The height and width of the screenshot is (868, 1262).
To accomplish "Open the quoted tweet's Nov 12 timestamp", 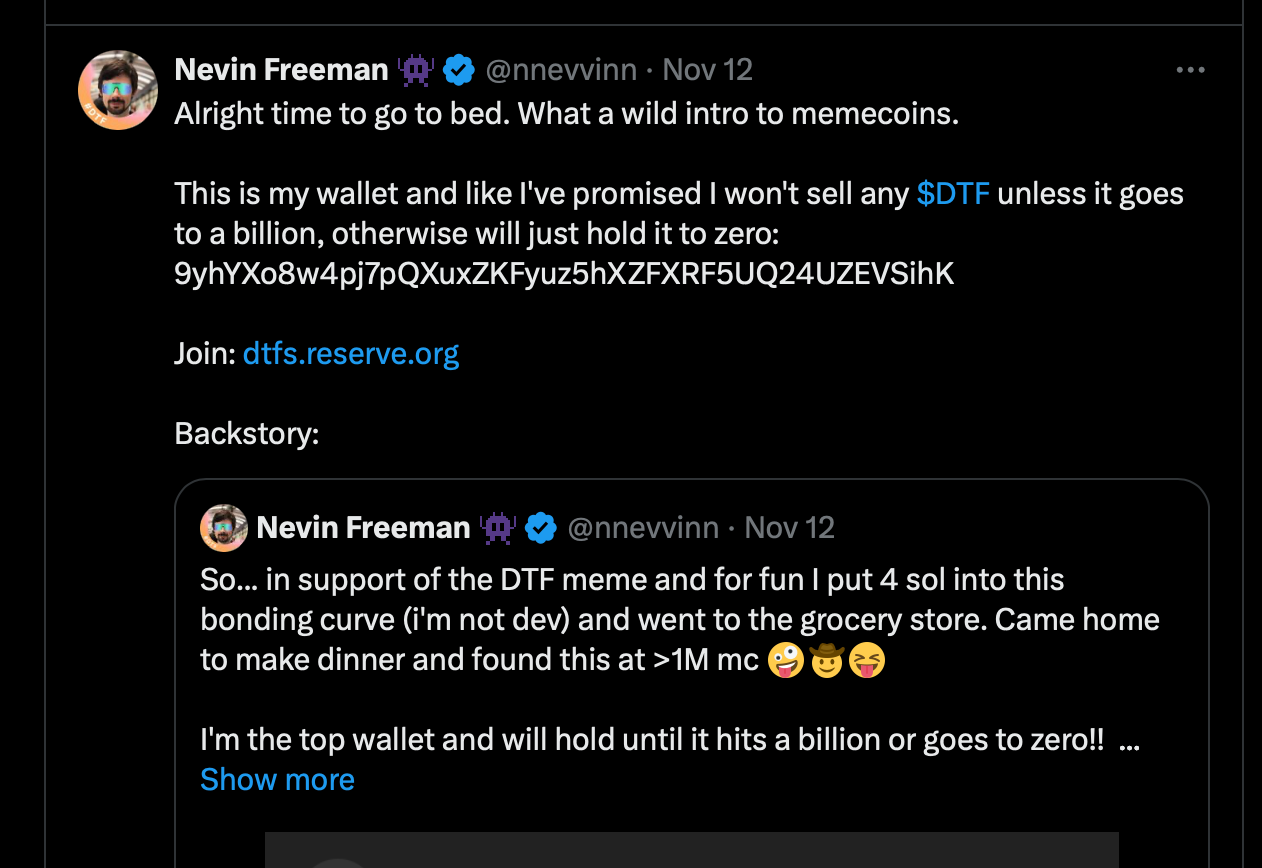I will pos(790,528).
